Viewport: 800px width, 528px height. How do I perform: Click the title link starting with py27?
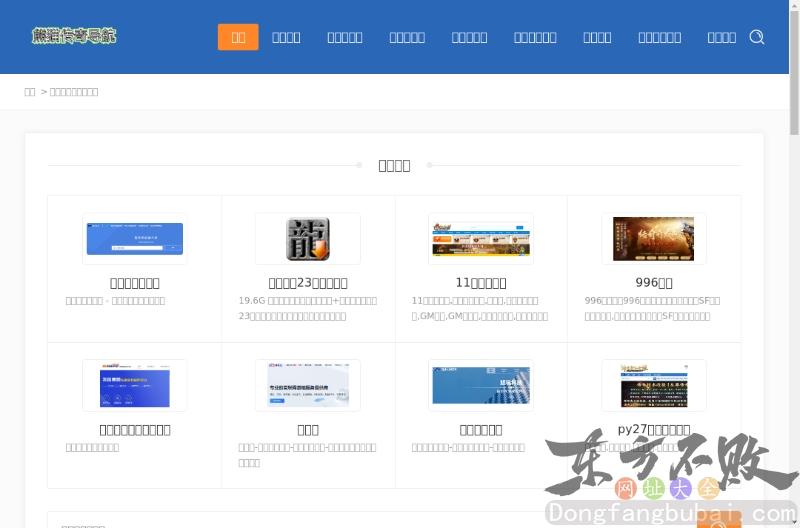654,430
